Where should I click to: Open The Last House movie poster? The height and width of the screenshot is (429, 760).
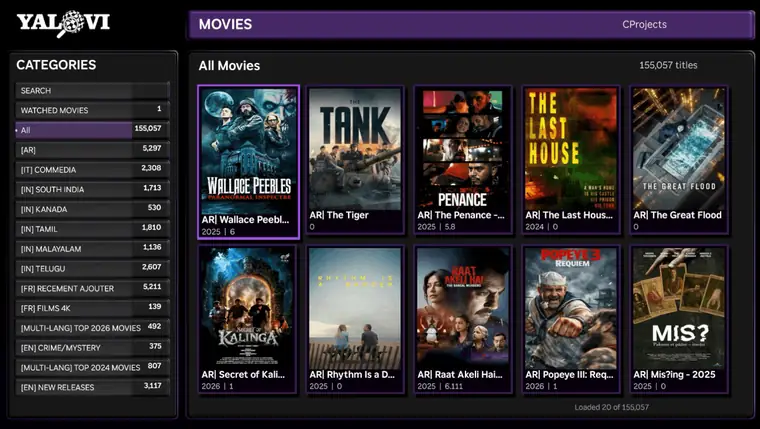pos(571,149)
